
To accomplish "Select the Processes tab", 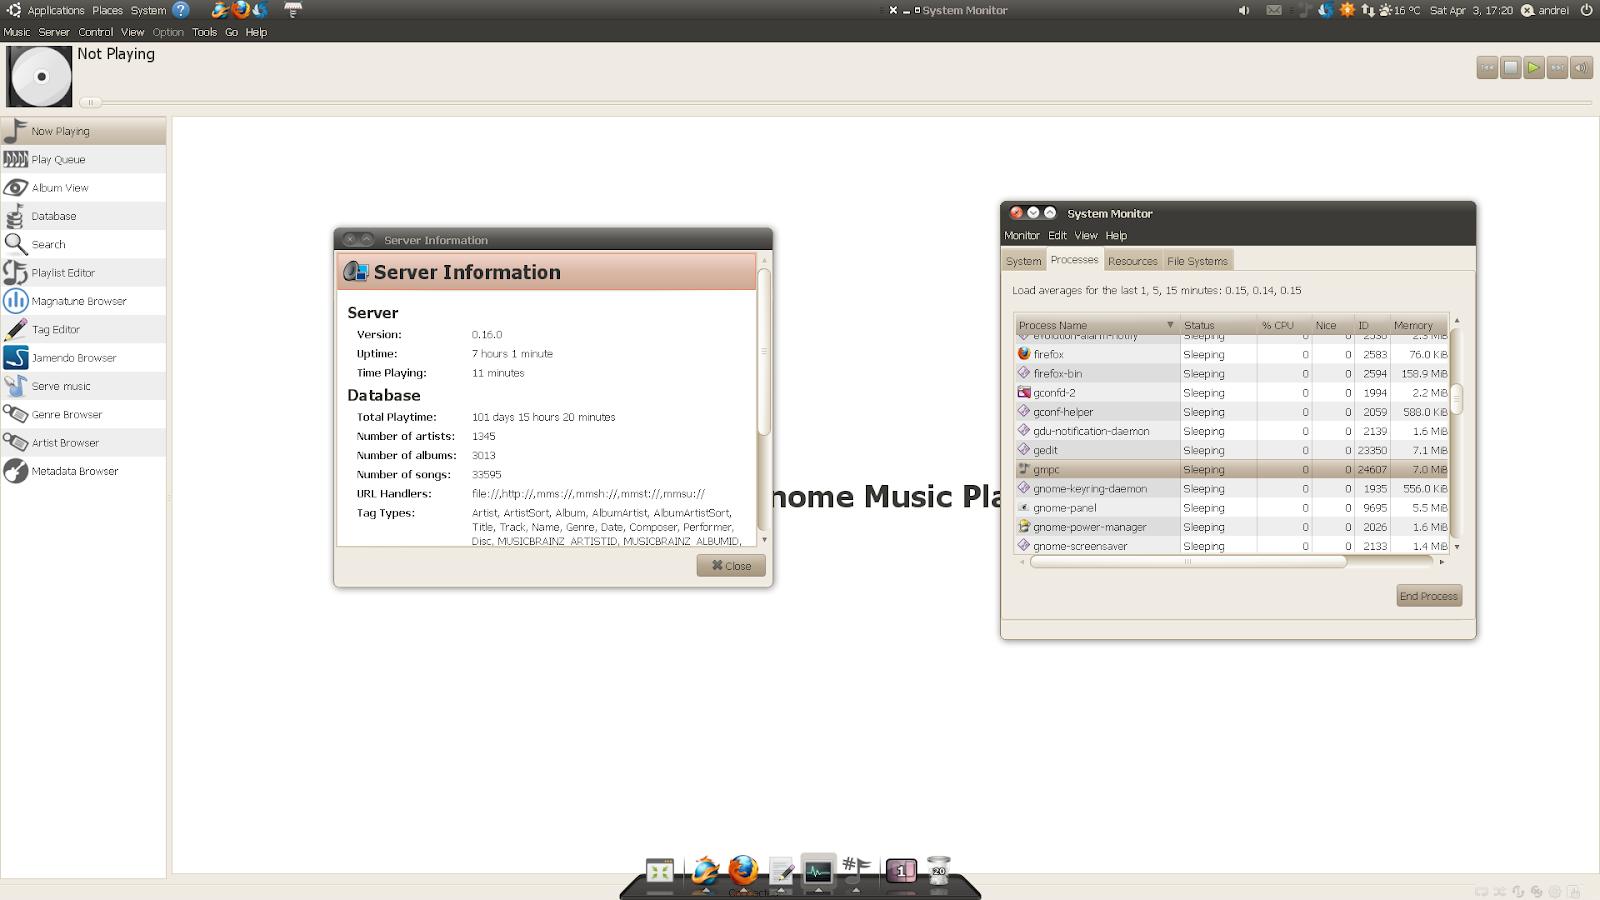I will [x=1074, y=260].
